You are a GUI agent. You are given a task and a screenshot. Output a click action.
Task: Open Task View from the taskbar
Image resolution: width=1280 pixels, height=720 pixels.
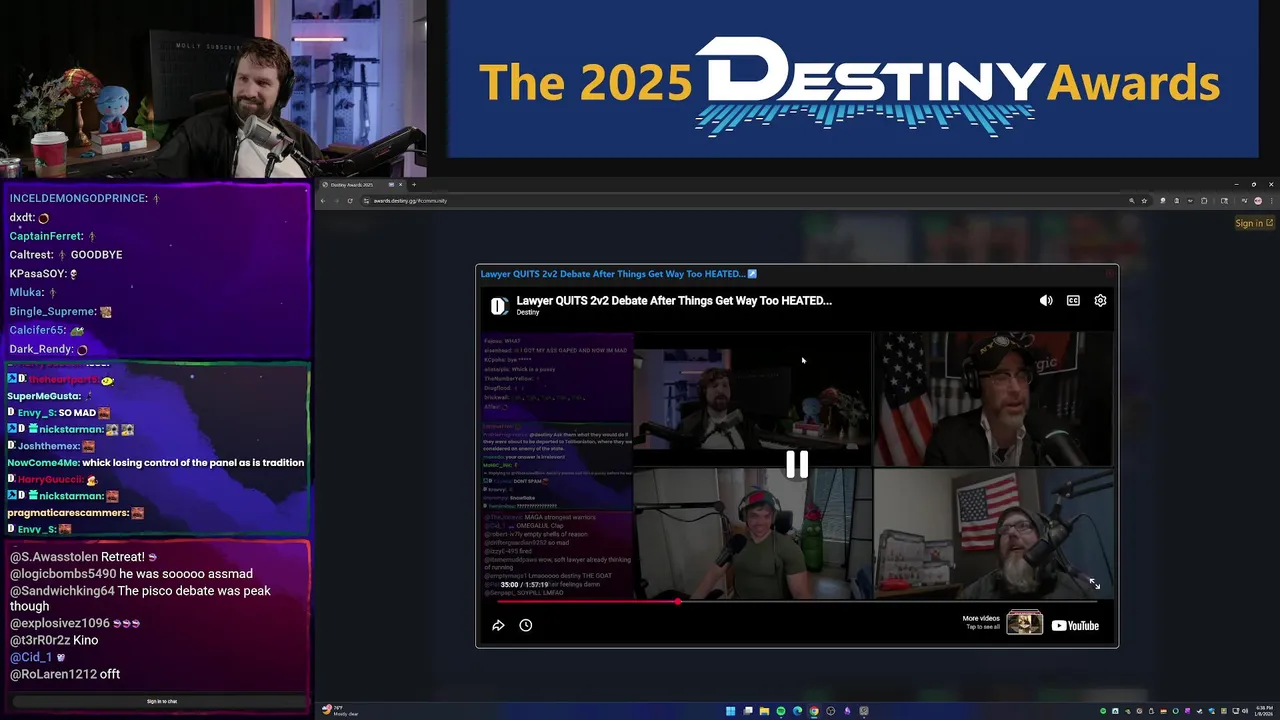pyautogui.click(x=748, y=711)
